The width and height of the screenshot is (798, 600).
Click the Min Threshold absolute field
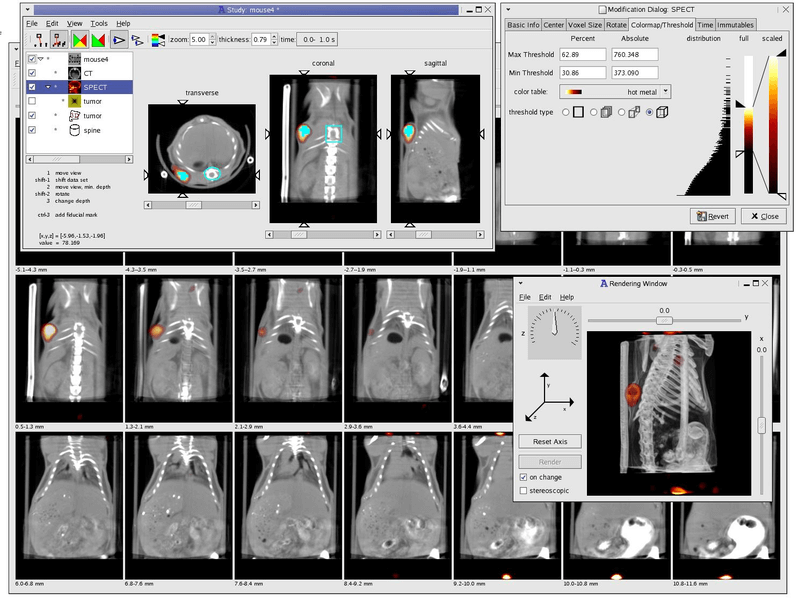point(635,73)
